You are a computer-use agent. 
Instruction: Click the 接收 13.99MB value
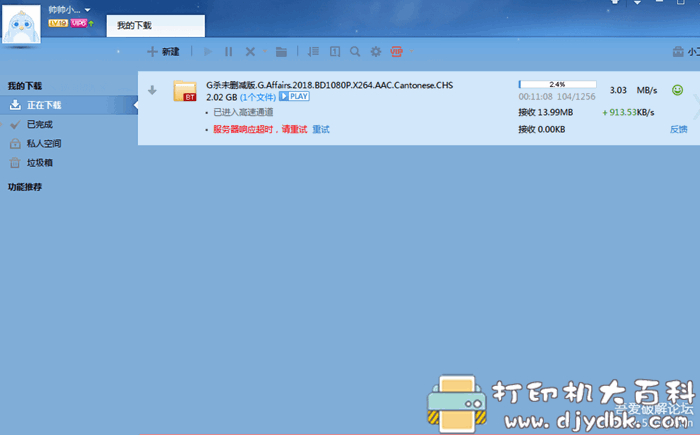click(546, 112)
